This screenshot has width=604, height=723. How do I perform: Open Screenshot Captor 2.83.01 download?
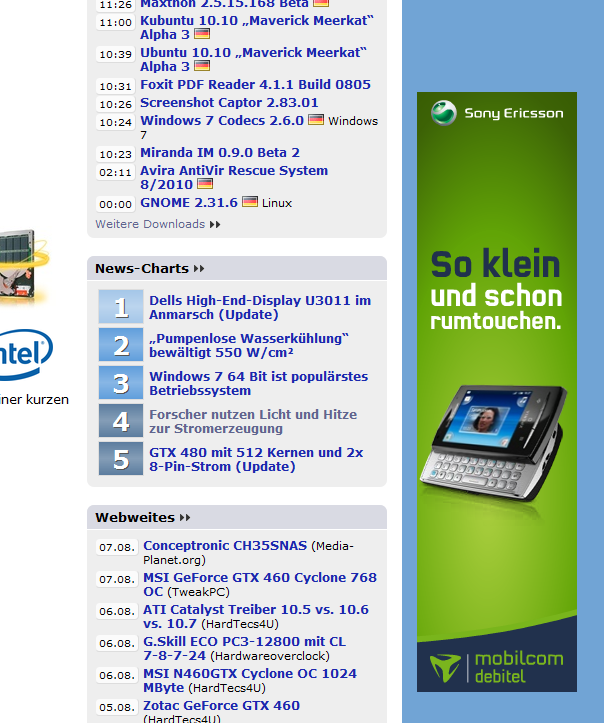click(x=229, y=102)
